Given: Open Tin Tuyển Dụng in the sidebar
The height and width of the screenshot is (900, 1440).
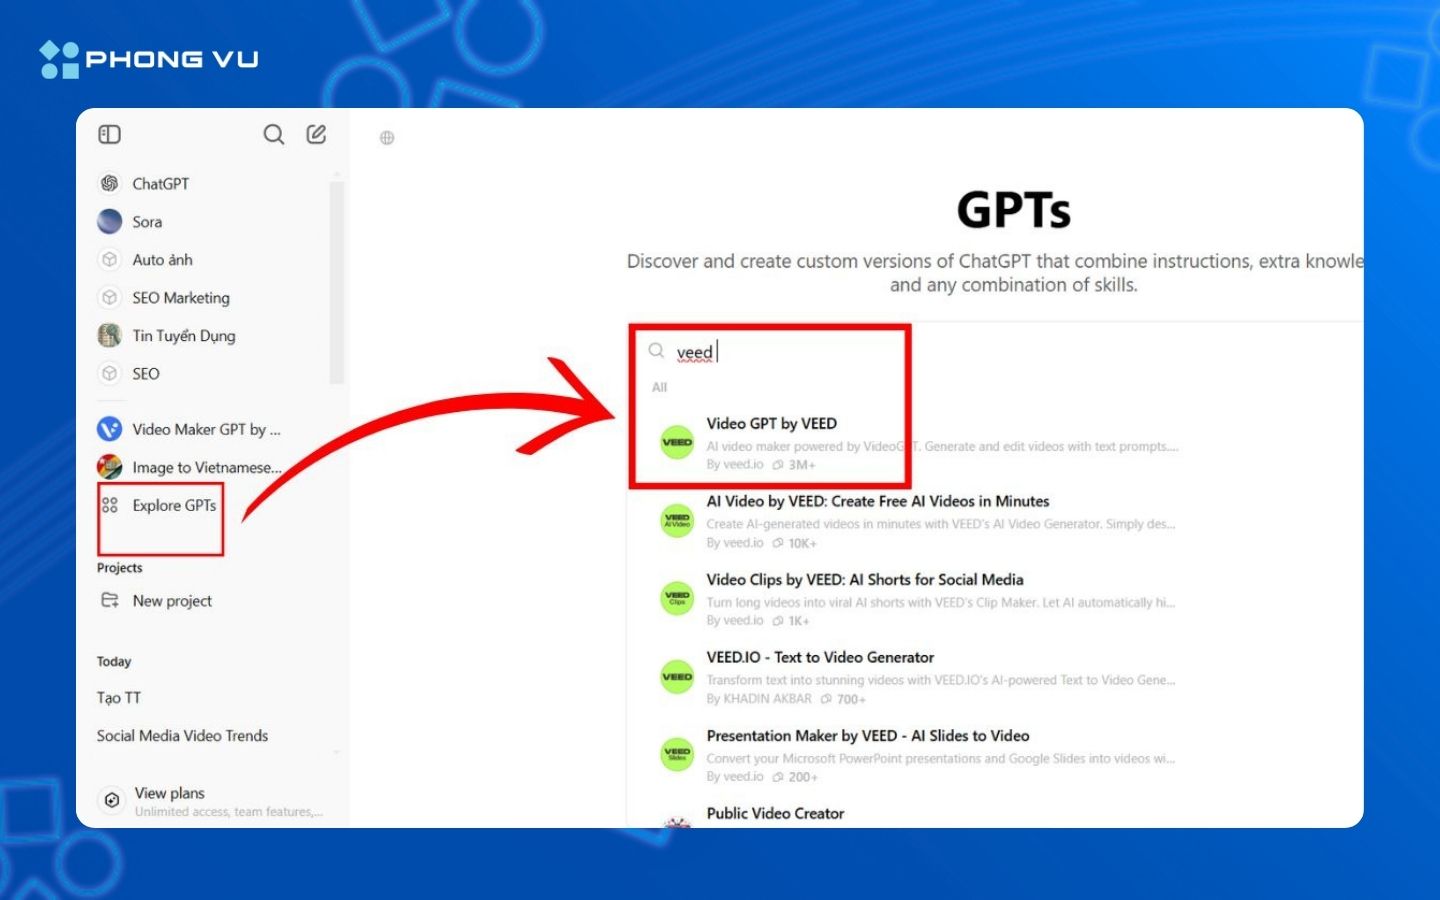Looking at the screenshot, I should pos(183,336).
